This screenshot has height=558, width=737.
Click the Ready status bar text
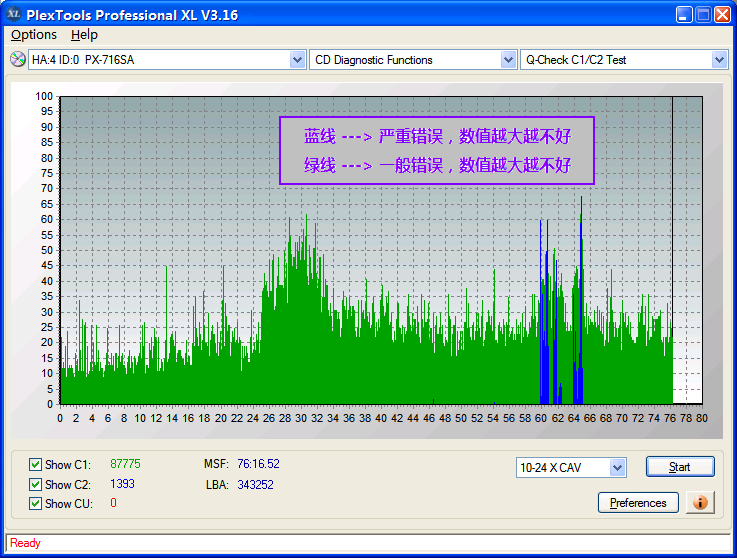pos(25,543)
